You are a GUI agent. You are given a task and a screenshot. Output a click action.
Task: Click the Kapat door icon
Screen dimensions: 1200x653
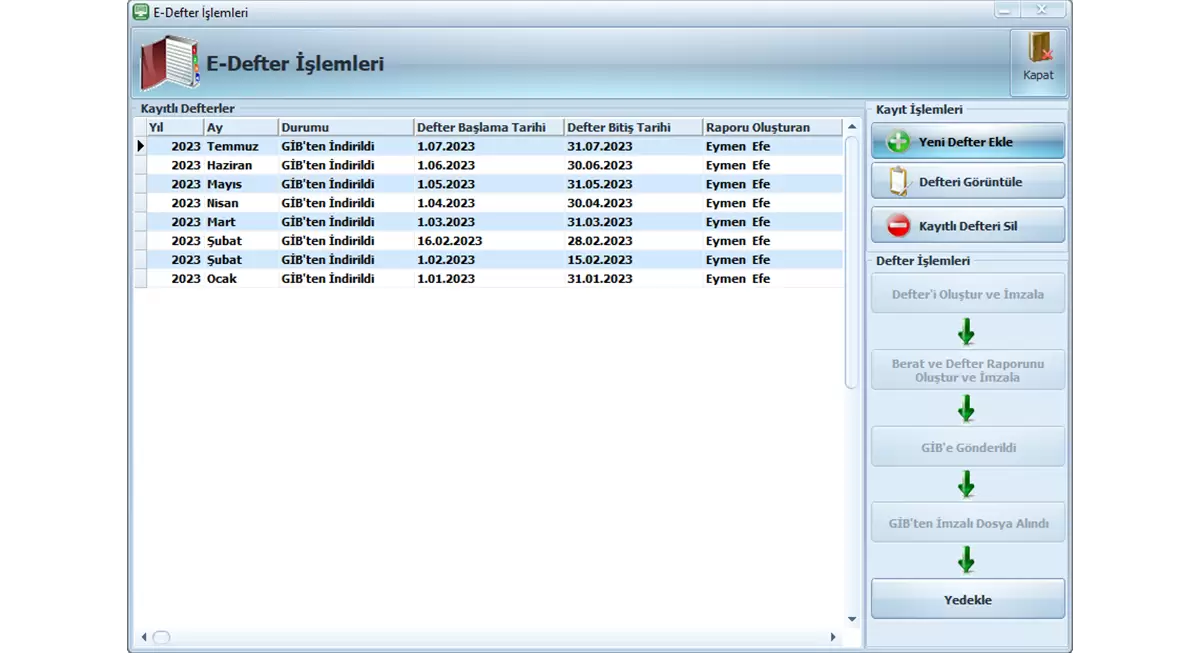[x=1039, y=49]
